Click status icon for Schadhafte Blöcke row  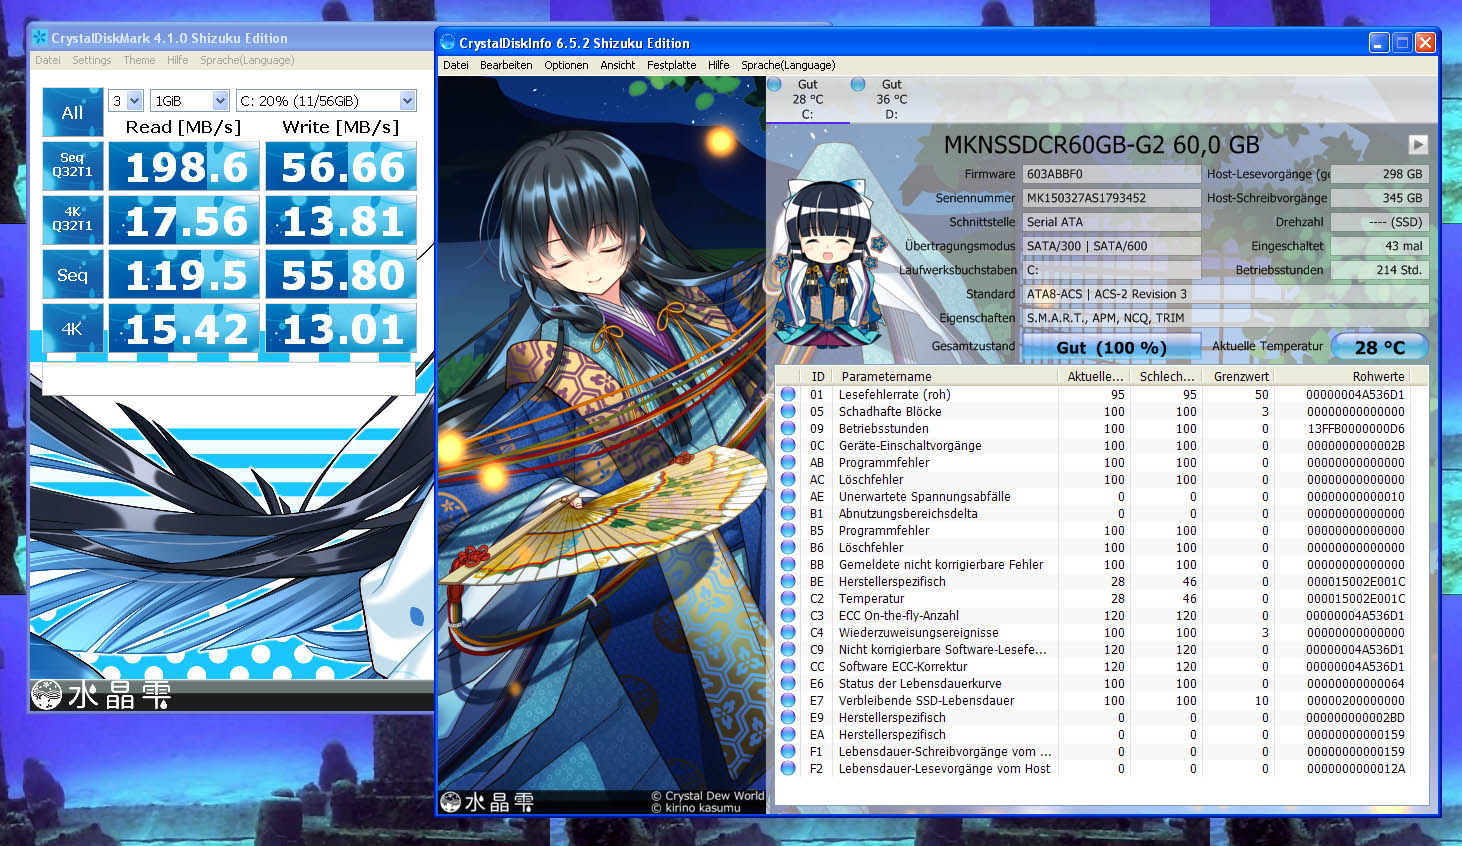(788, 411)
